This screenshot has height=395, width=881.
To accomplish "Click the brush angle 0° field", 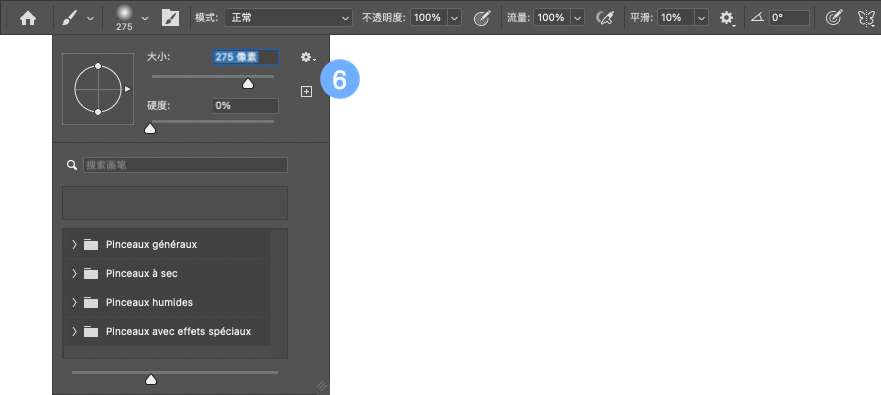I will point(789,17).
